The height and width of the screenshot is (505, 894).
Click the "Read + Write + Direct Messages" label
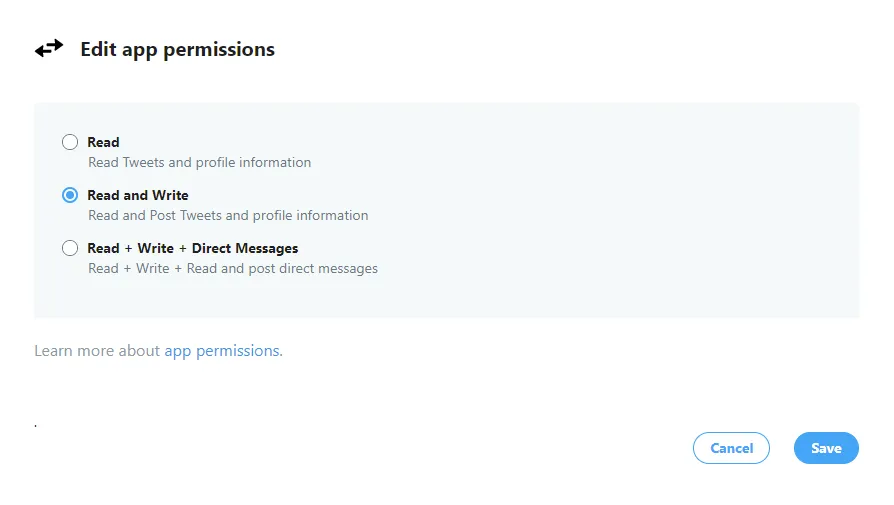tap(193, 248)
